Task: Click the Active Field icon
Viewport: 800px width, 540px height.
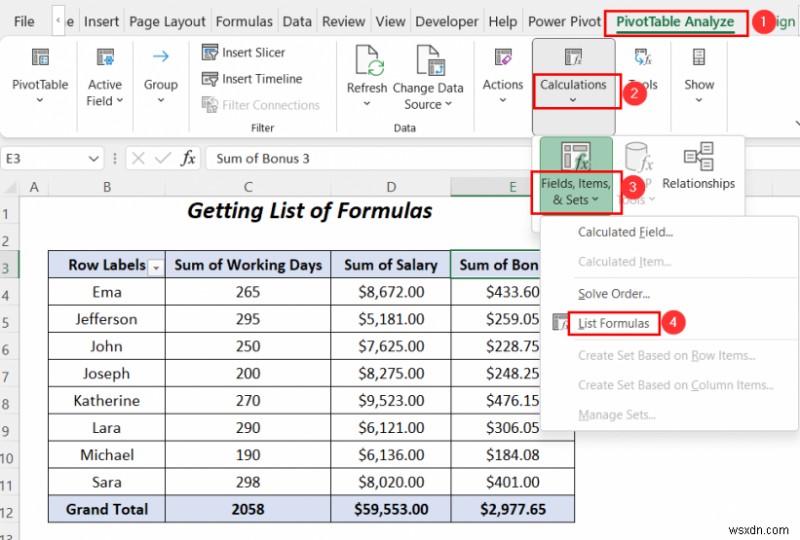Action: pos(105,57)
